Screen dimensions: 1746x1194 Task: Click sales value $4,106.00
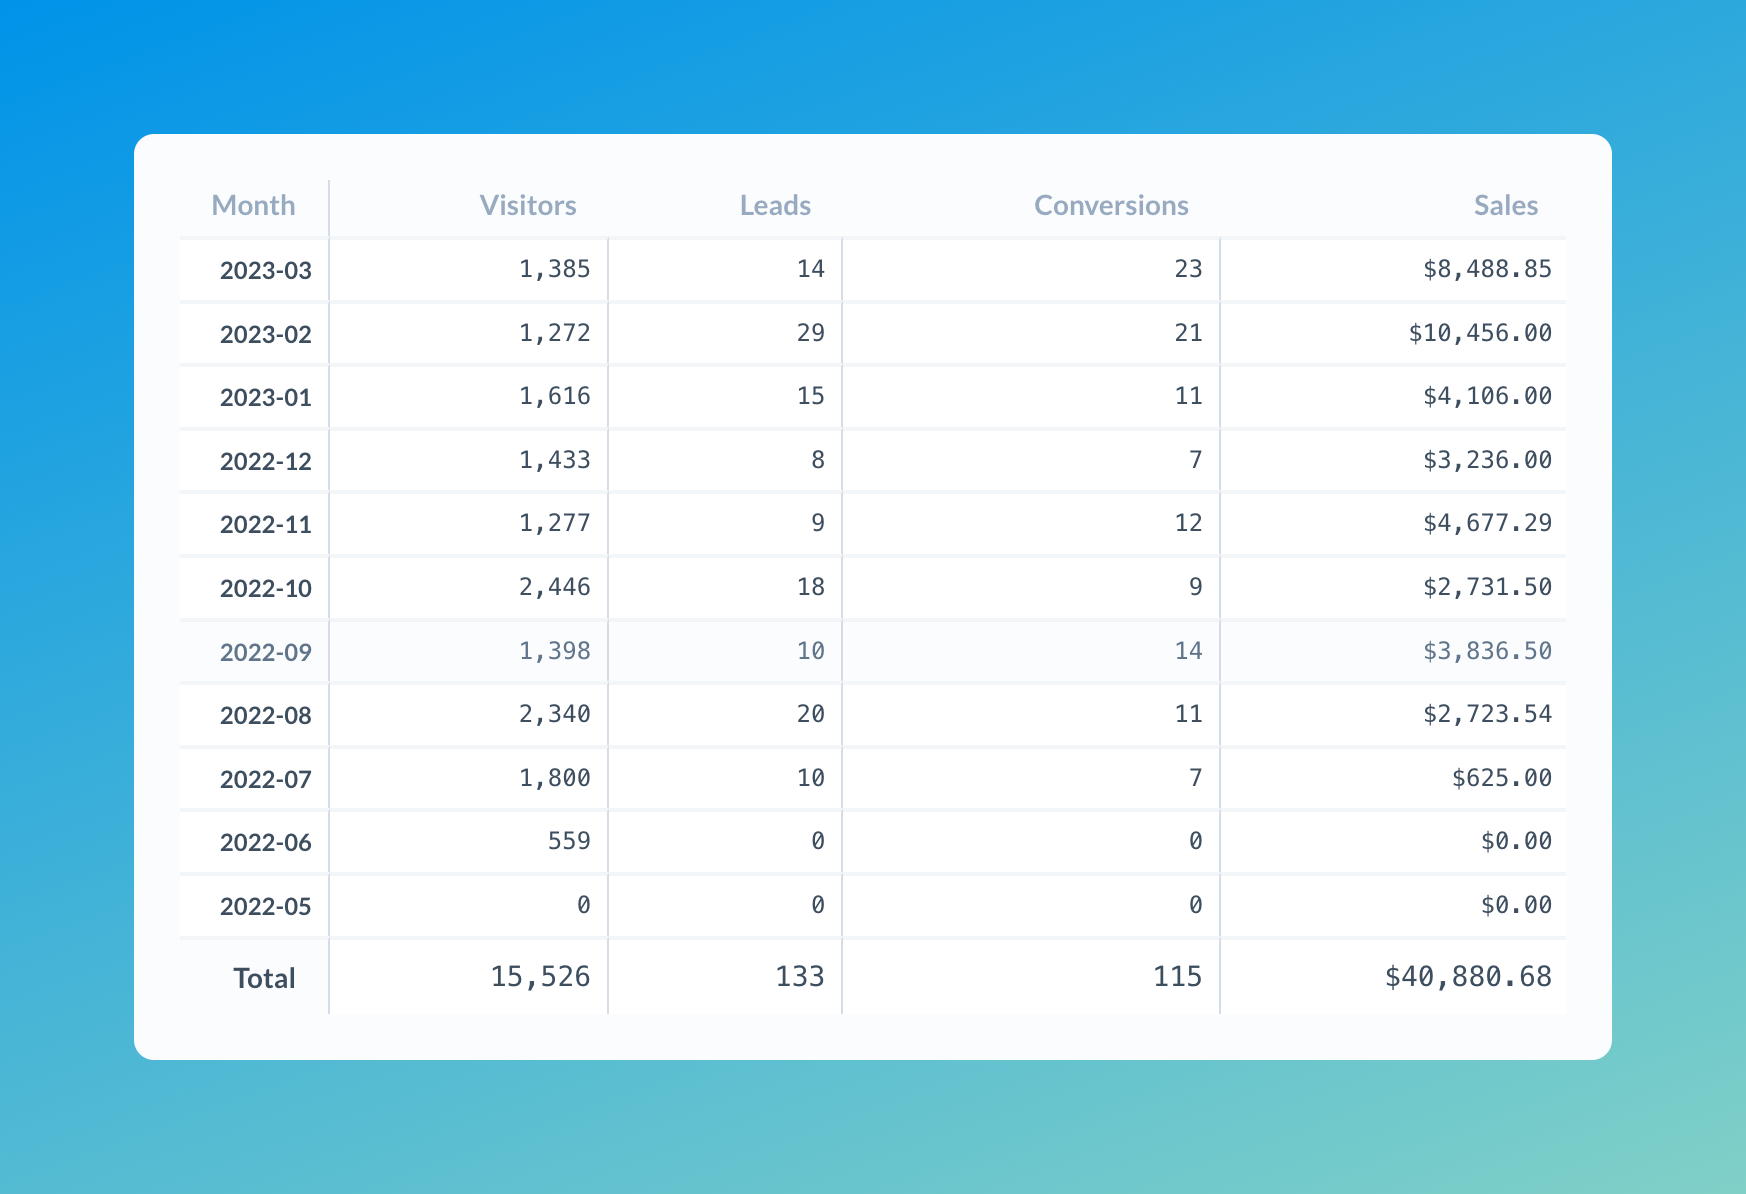1488,396
